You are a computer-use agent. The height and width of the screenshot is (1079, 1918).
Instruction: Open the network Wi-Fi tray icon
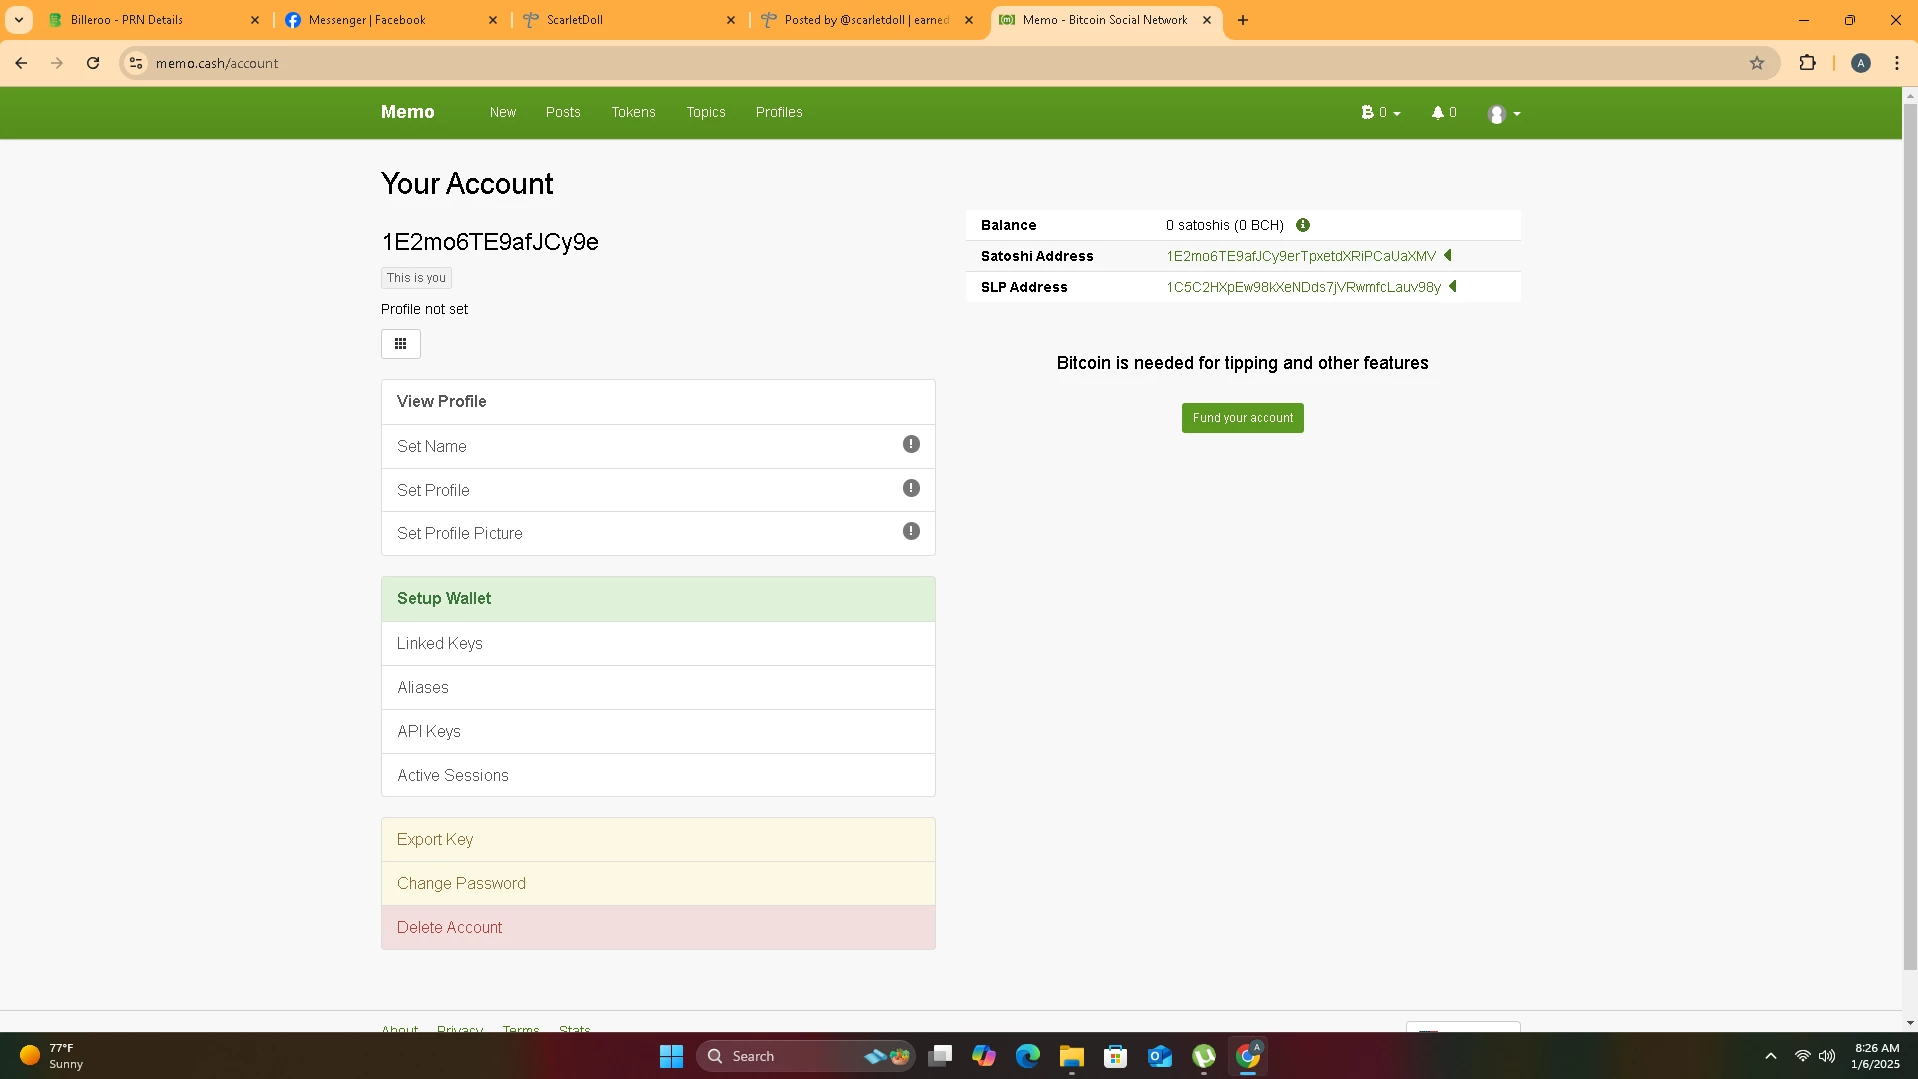pyautogui.click(x=1802, y=1056)
